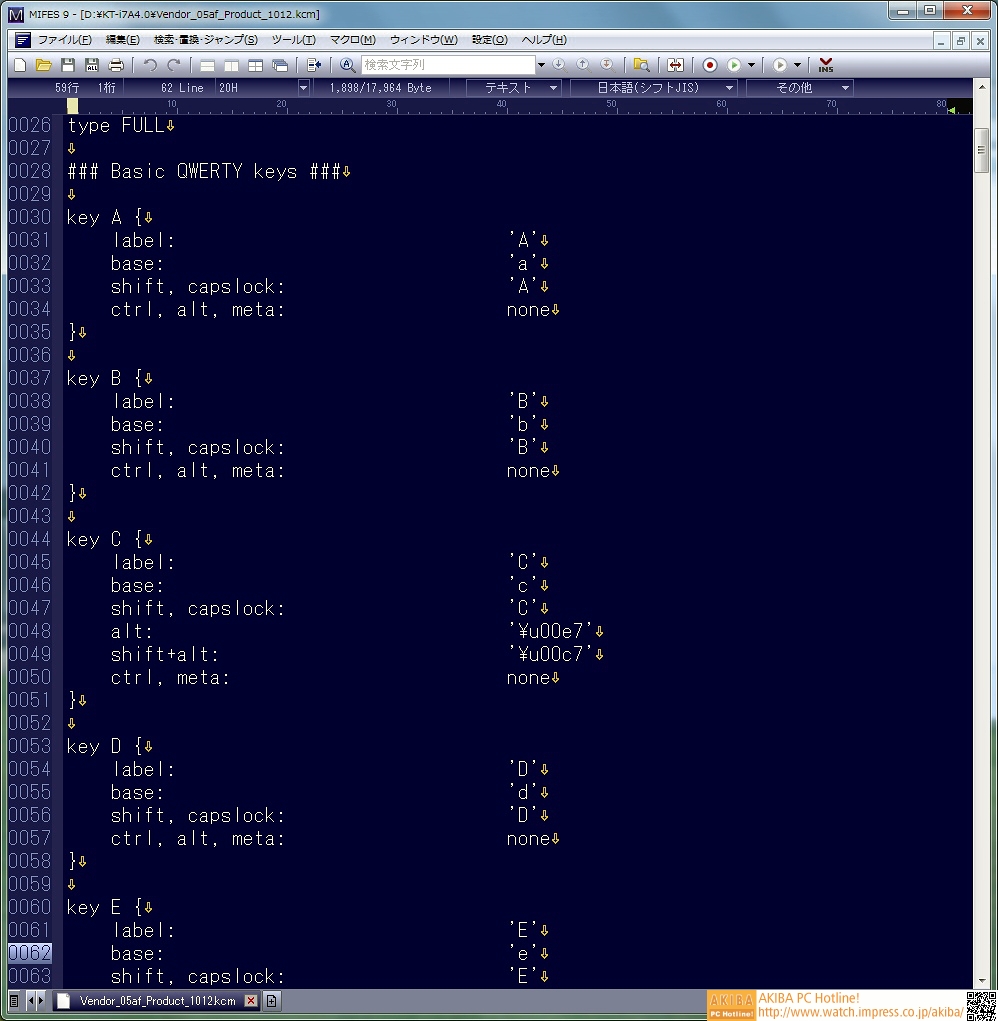Click the vertical scrollbar thumb
The width and height of the screenshot is (998, 1021).
click(x=981, y=157)
